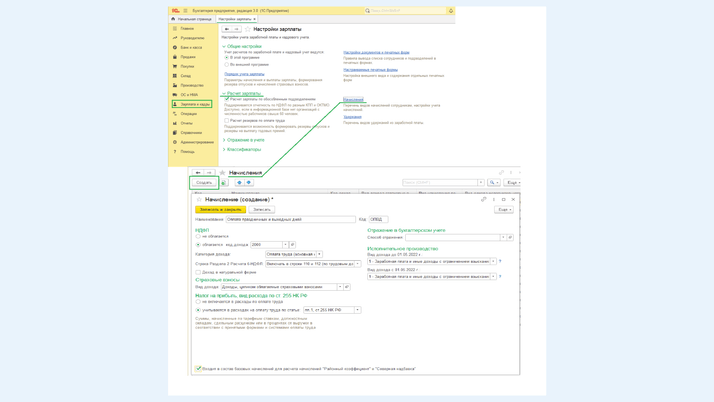This screenshot has width=714, height=402.
Task: Toggle Расчет резервов по оплате труда checkbox
Action: coord(226,121)
